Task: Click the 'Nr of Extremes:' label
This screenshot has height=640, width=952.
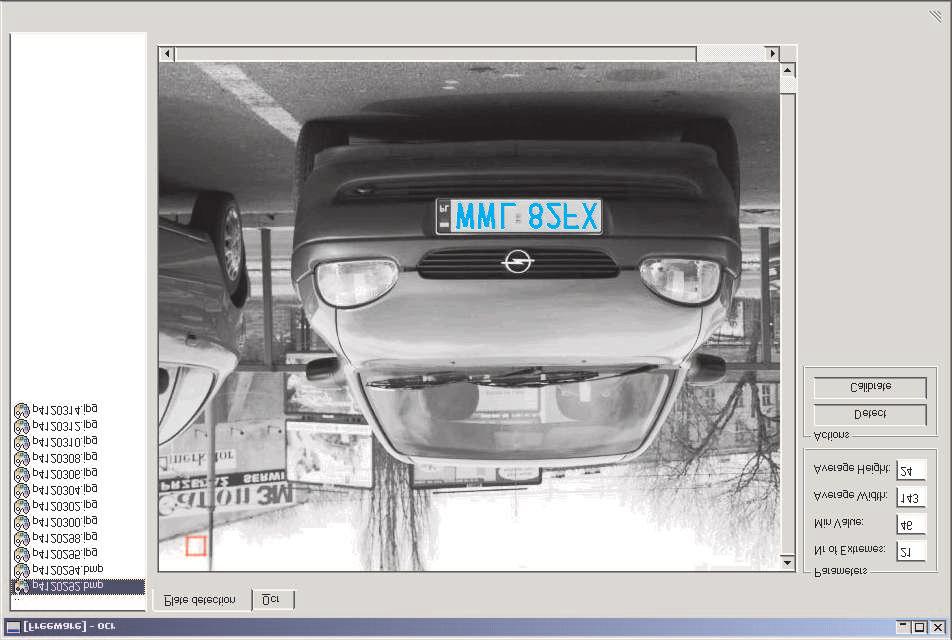Action: (849, 549)
